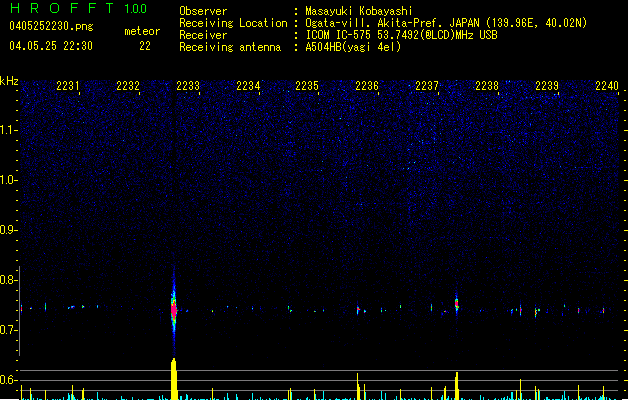Click the meteor echo blob just after 2237

(x=457, y=303)
